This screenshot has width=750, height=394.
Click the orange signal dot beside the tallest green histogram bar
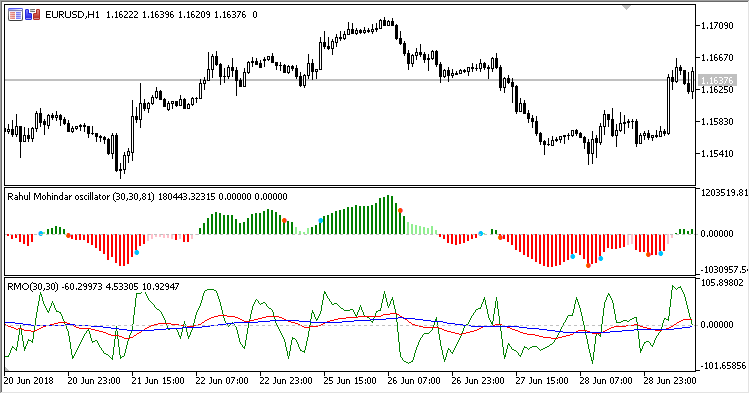pos(400,210)
